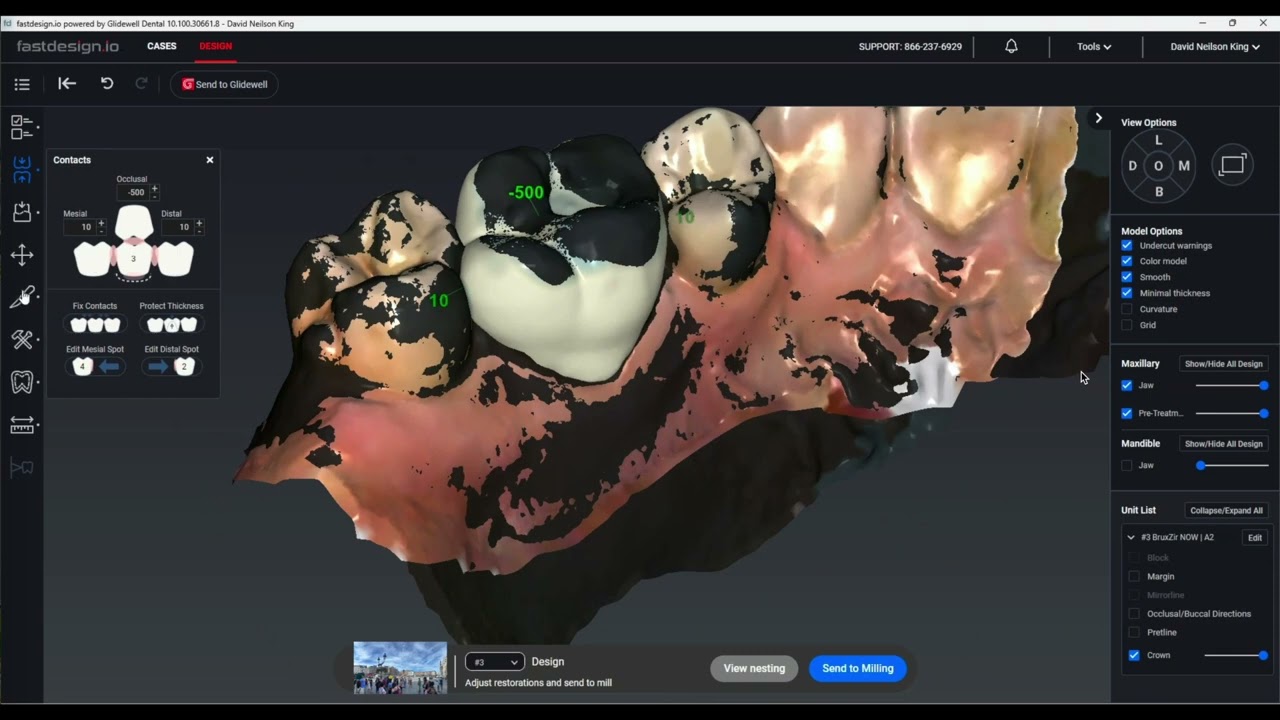
Task: Increase the Distal contact value
Action: coord(199,223)
